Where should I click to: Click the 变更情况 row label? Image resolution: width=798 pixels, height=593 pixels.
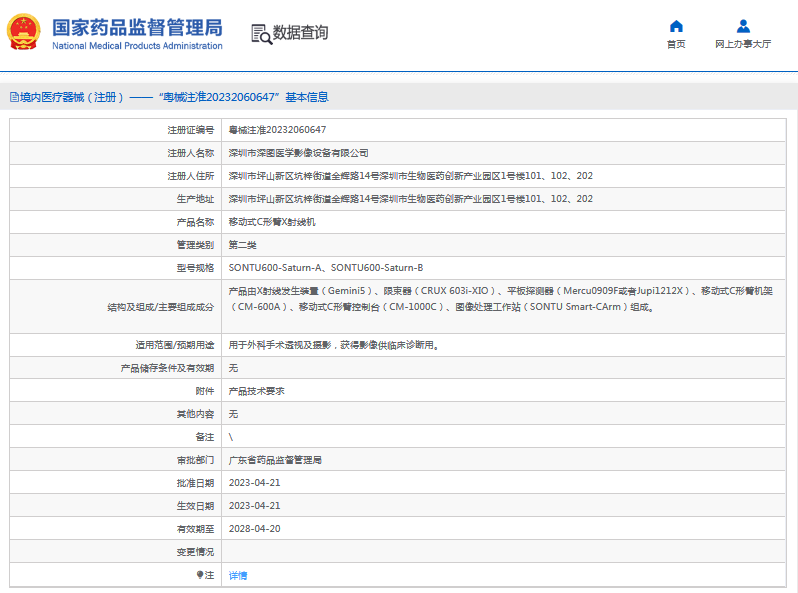click(x=195, y=552)
